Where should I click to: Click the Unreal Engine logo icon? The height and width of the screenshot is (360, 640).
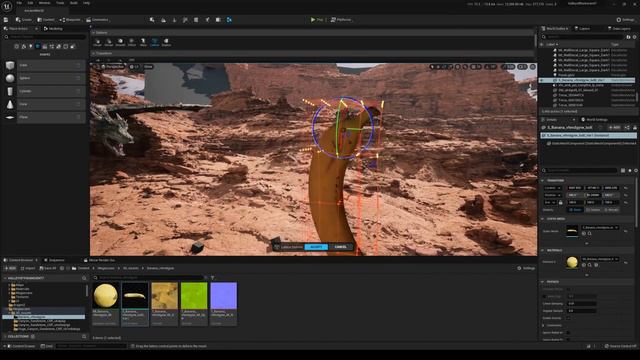coord(7,7)
